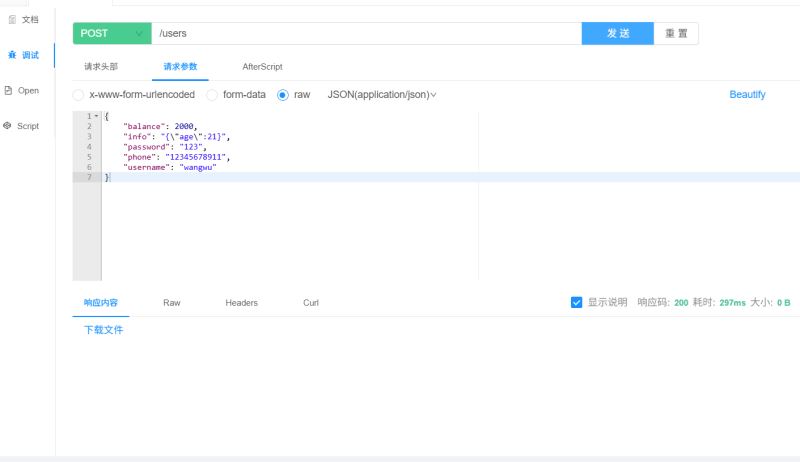Click the Script sidebar icon
800x462 pixels.
(7, 125)
